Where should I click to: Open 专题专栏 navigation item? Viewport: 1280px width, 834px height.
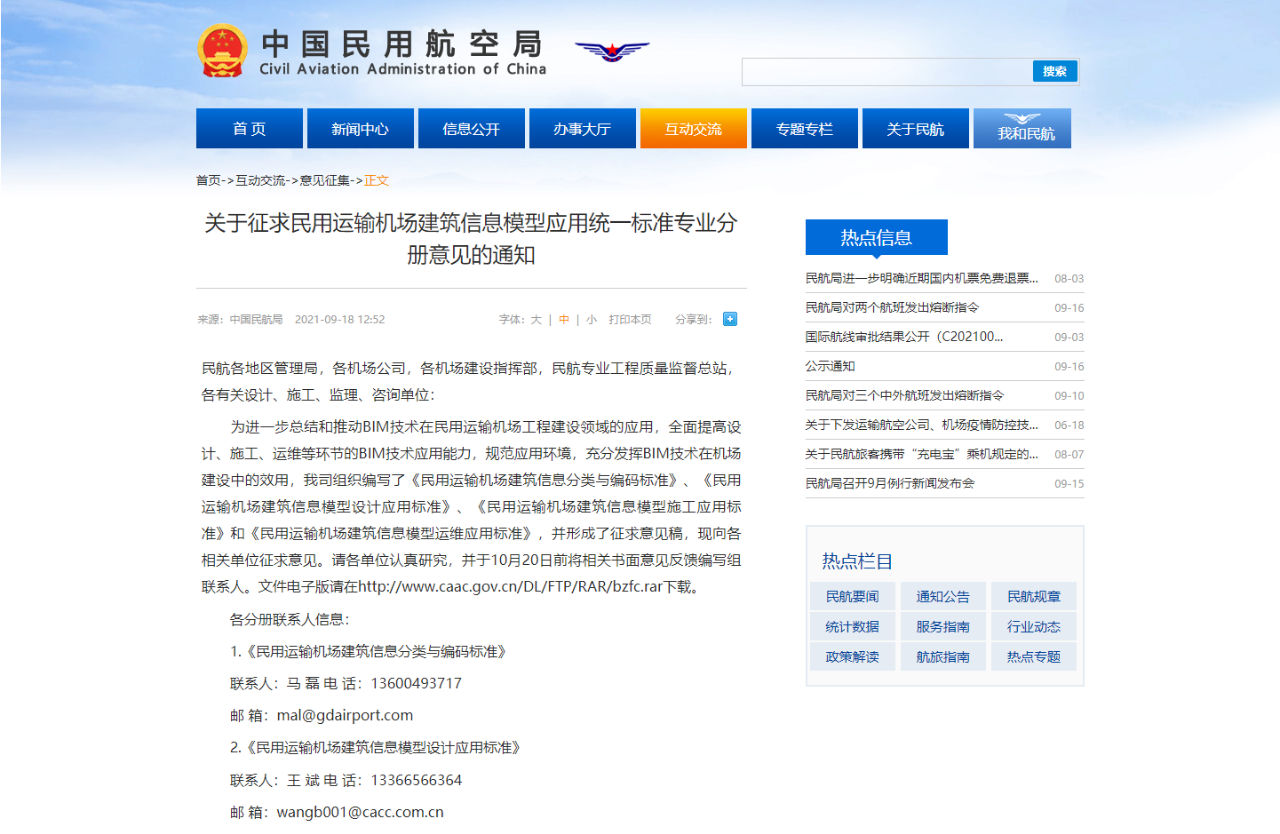point(804,129)
